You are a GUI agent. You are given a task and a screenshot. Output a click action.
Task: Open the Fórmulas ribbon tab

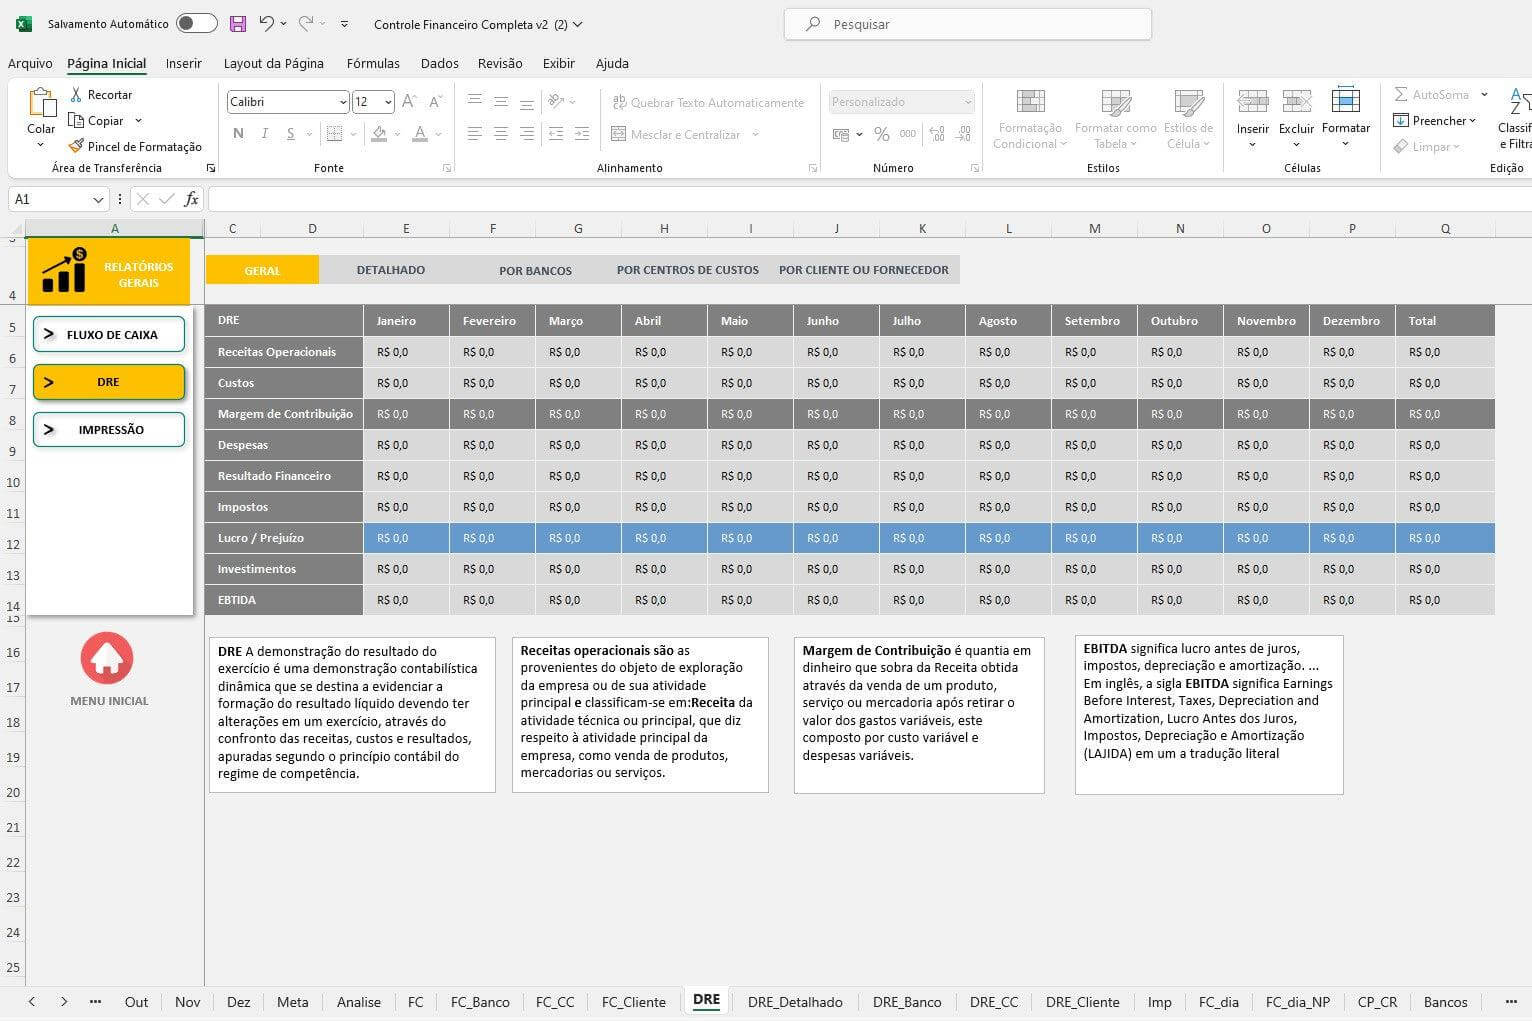point(373,63)
